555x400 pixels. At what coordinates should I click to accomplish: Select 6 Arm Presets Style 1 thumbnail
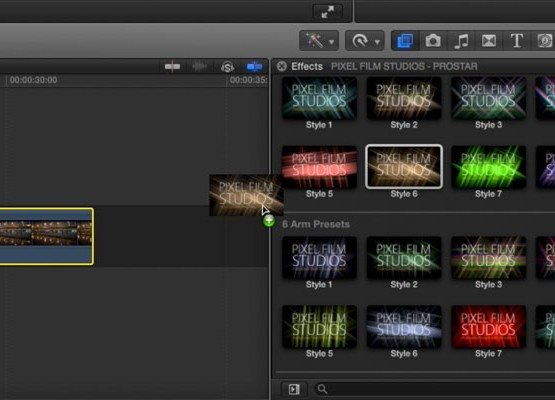(x=319, y=258)
